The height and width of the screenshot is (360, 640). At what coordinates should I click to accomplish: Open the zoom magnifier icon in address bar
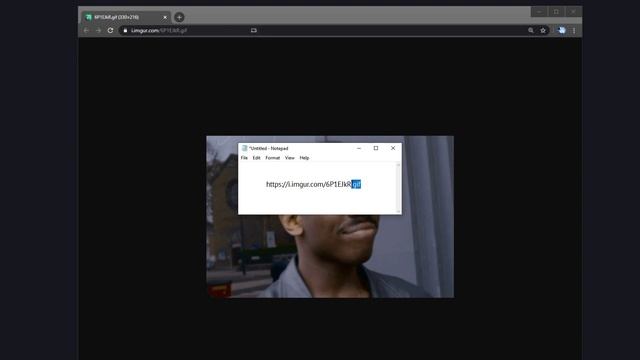tap(531, 30)
